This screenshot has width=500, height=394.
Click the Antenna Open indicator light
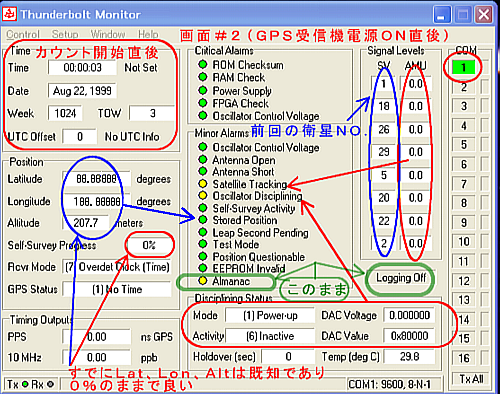202,159
